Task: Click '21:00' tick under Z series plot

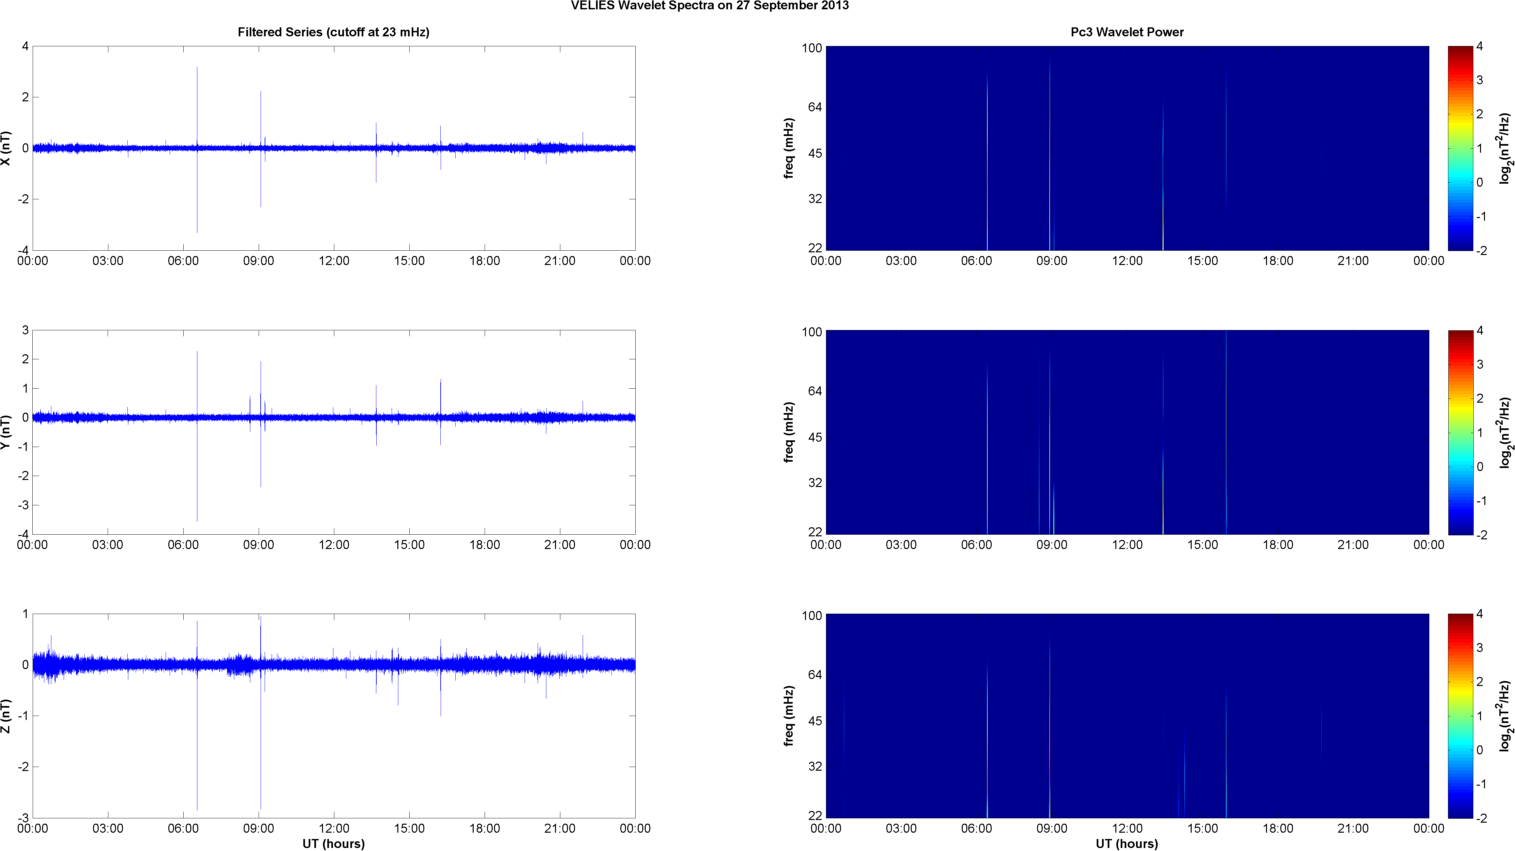Action: [x=560, y=829]
